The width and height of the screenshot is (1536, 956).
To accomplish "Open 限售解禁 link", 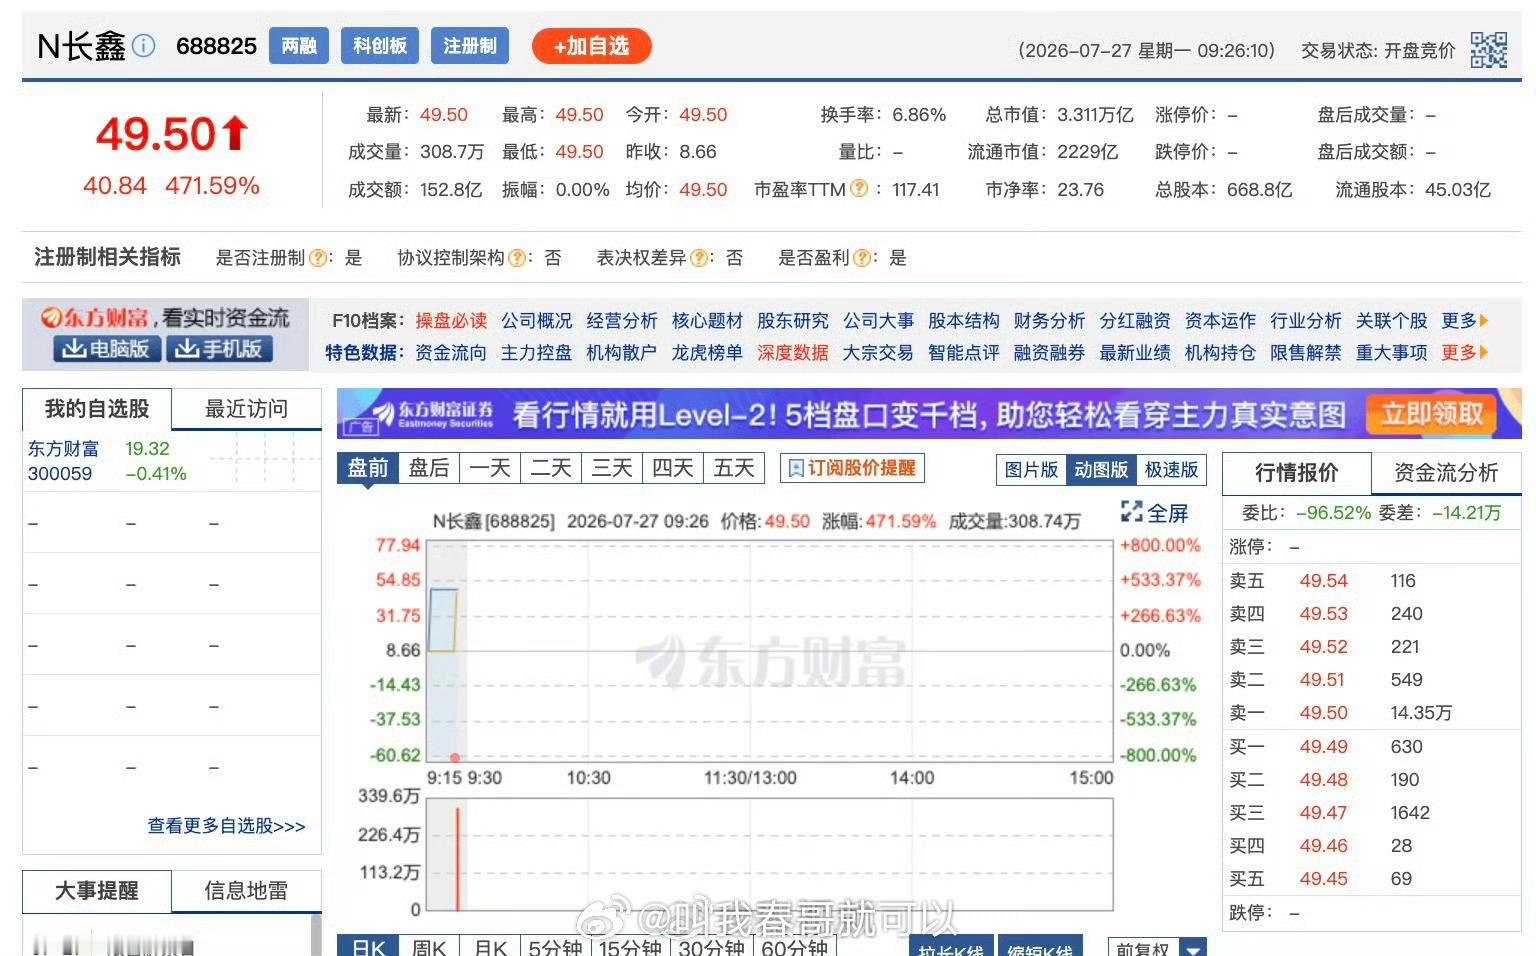I will 1306,353.
